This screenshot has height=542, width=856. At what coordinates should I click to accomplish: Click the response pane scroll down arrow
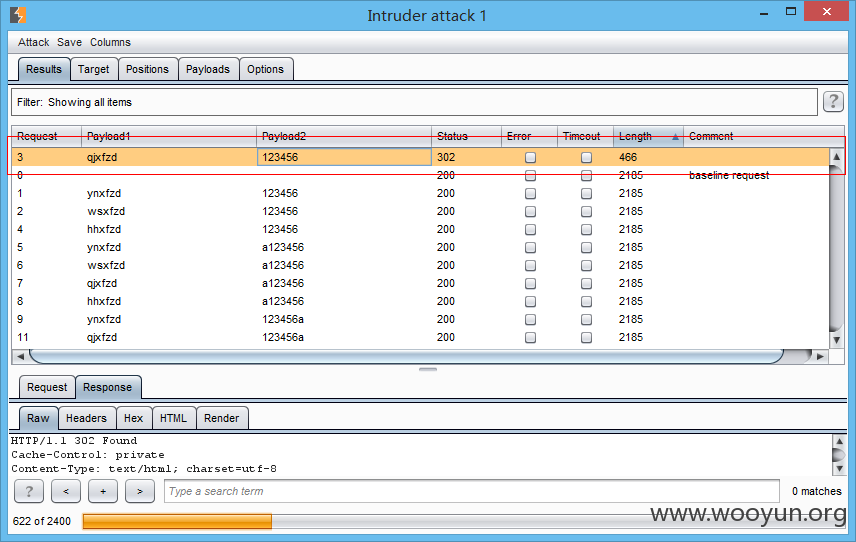tap(840, 469)
